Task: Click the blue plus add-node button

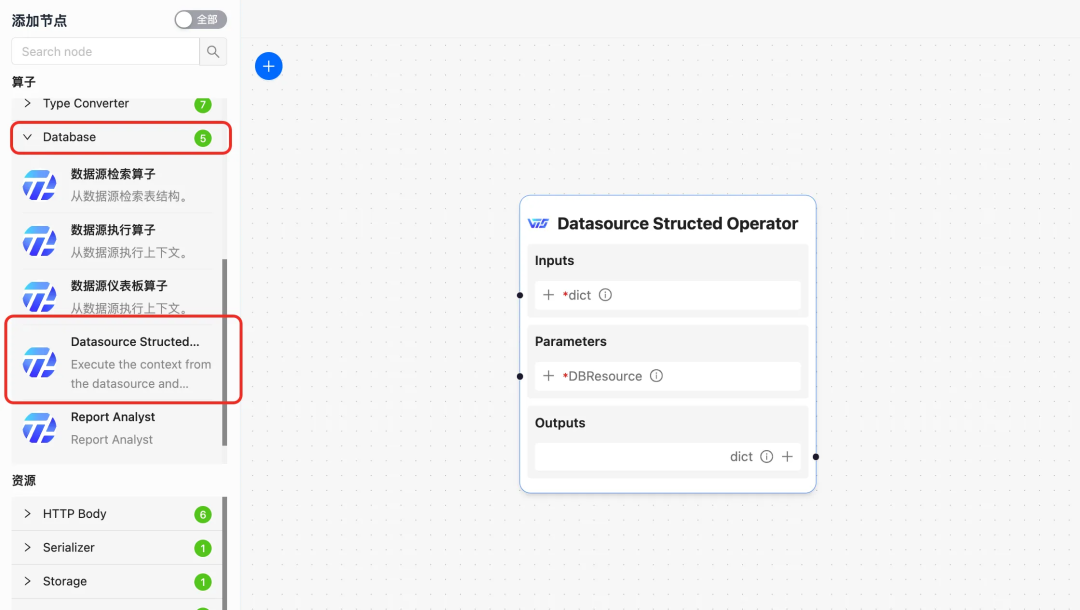Action: click(x=269, y=66)
